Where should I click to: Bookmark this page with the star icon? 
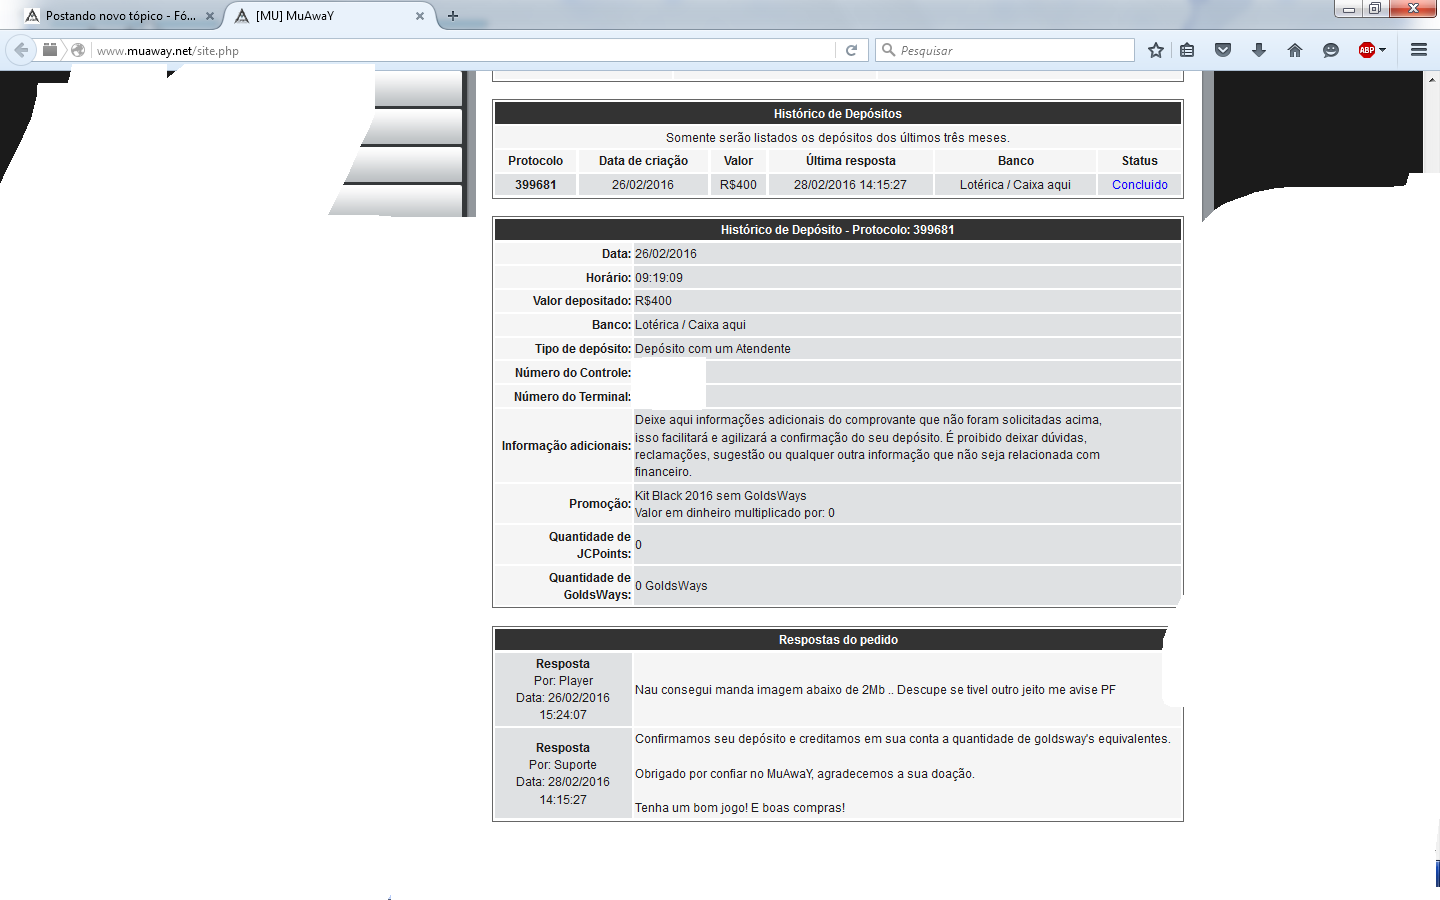(x=1156, y=50)
